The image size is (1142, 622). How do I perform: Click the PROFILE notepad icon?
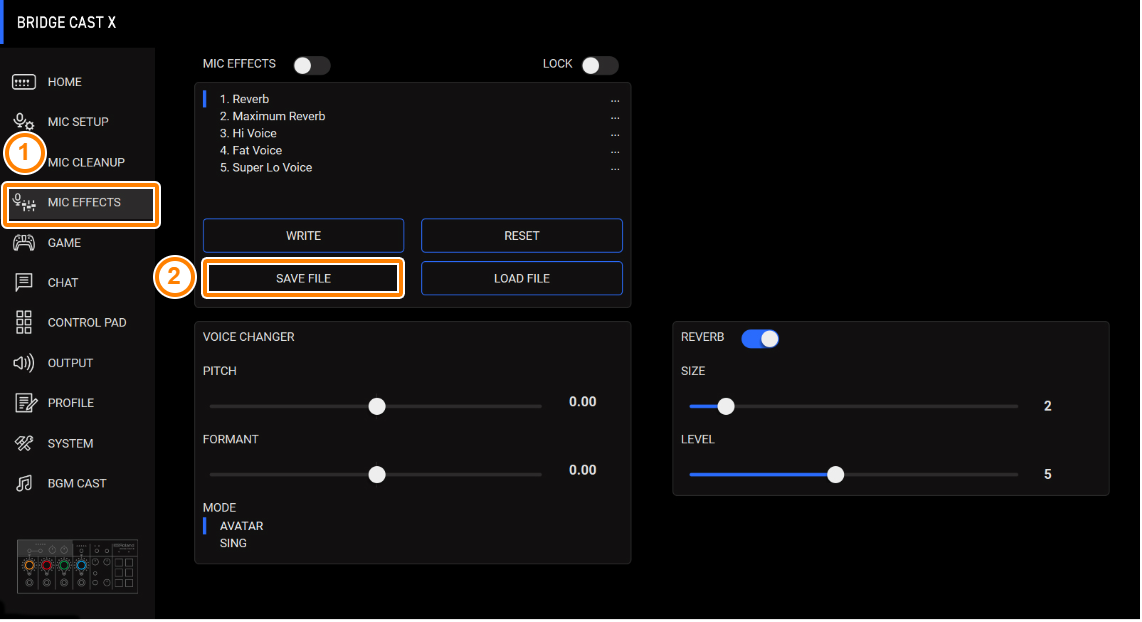coord(25,403)
